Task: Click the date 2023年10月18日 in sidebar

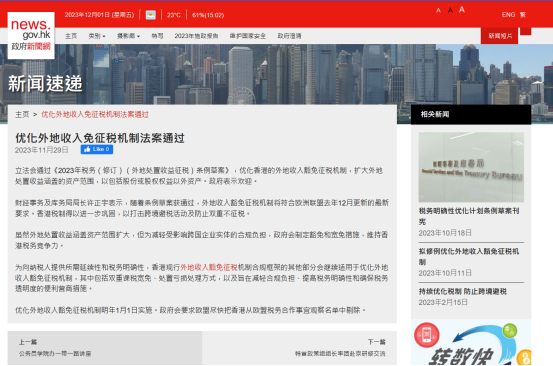Action: [x=445, y=233]
